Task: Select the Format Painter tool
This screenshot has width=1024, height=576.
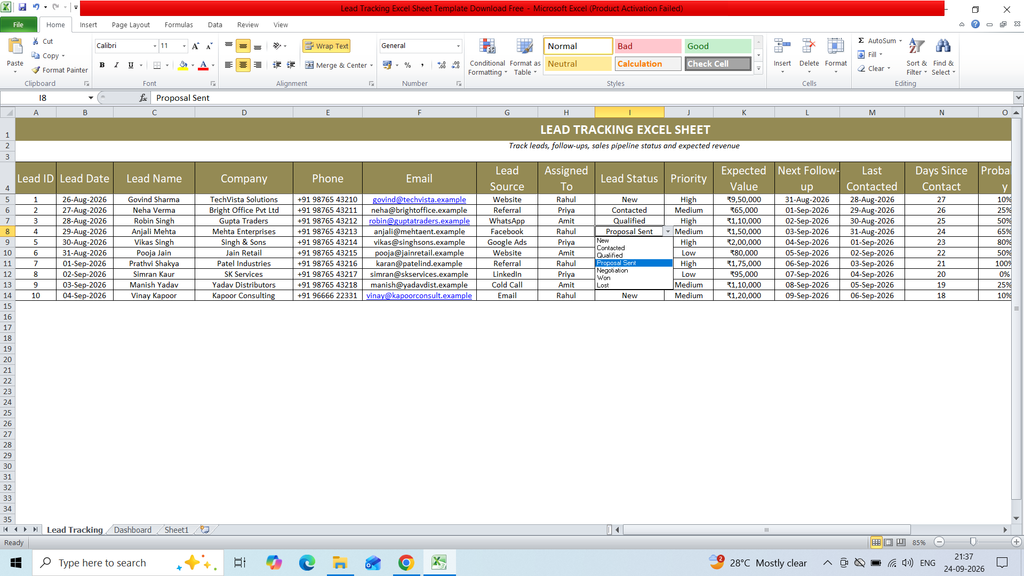Action: click(59, 70)
